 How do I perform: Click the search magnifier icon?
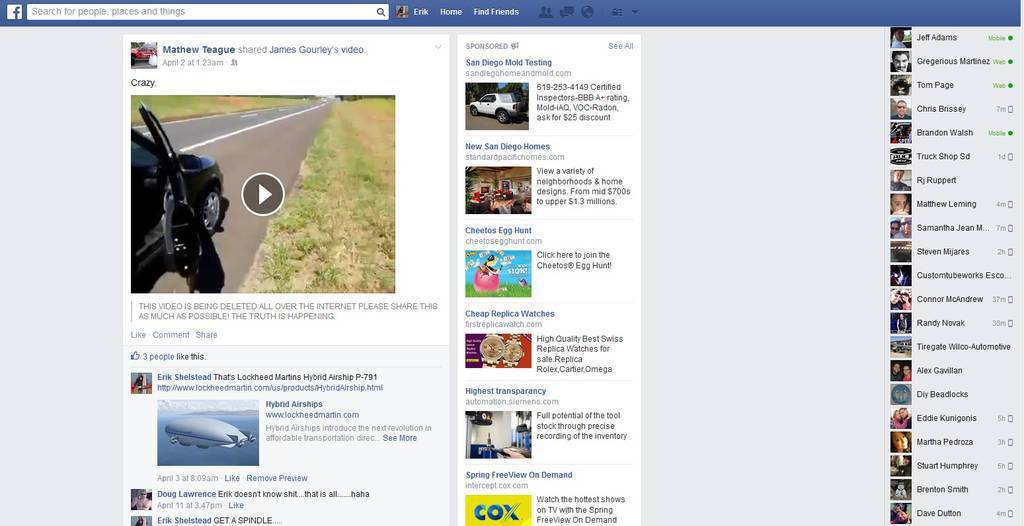(381, 12)
